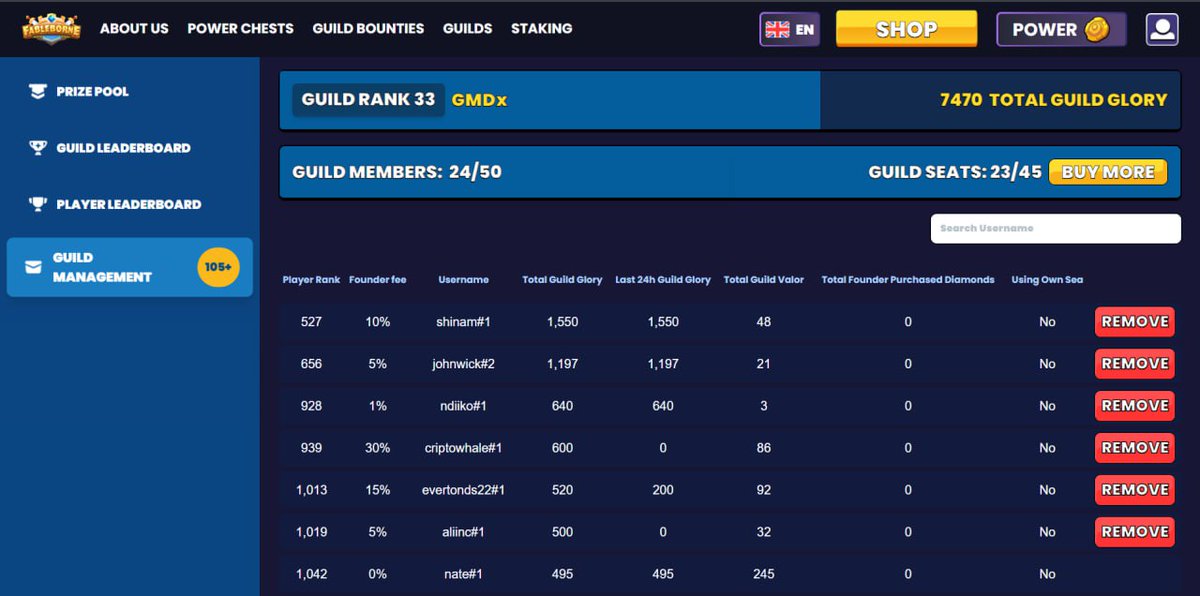Viewport: 1200px width, 596px height.
Task: Open the Power currency menu
Action: point(1060,29)
